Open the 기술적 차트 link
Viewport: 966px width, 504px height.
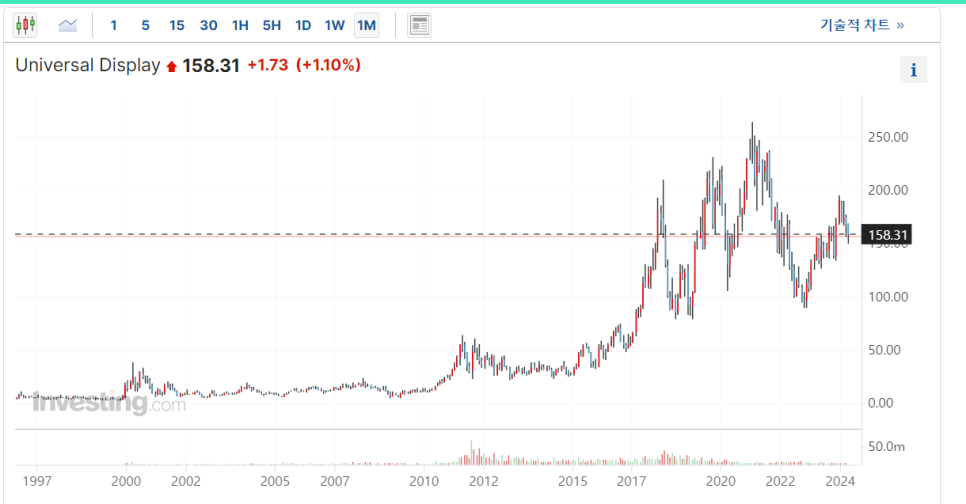point(862,25)
